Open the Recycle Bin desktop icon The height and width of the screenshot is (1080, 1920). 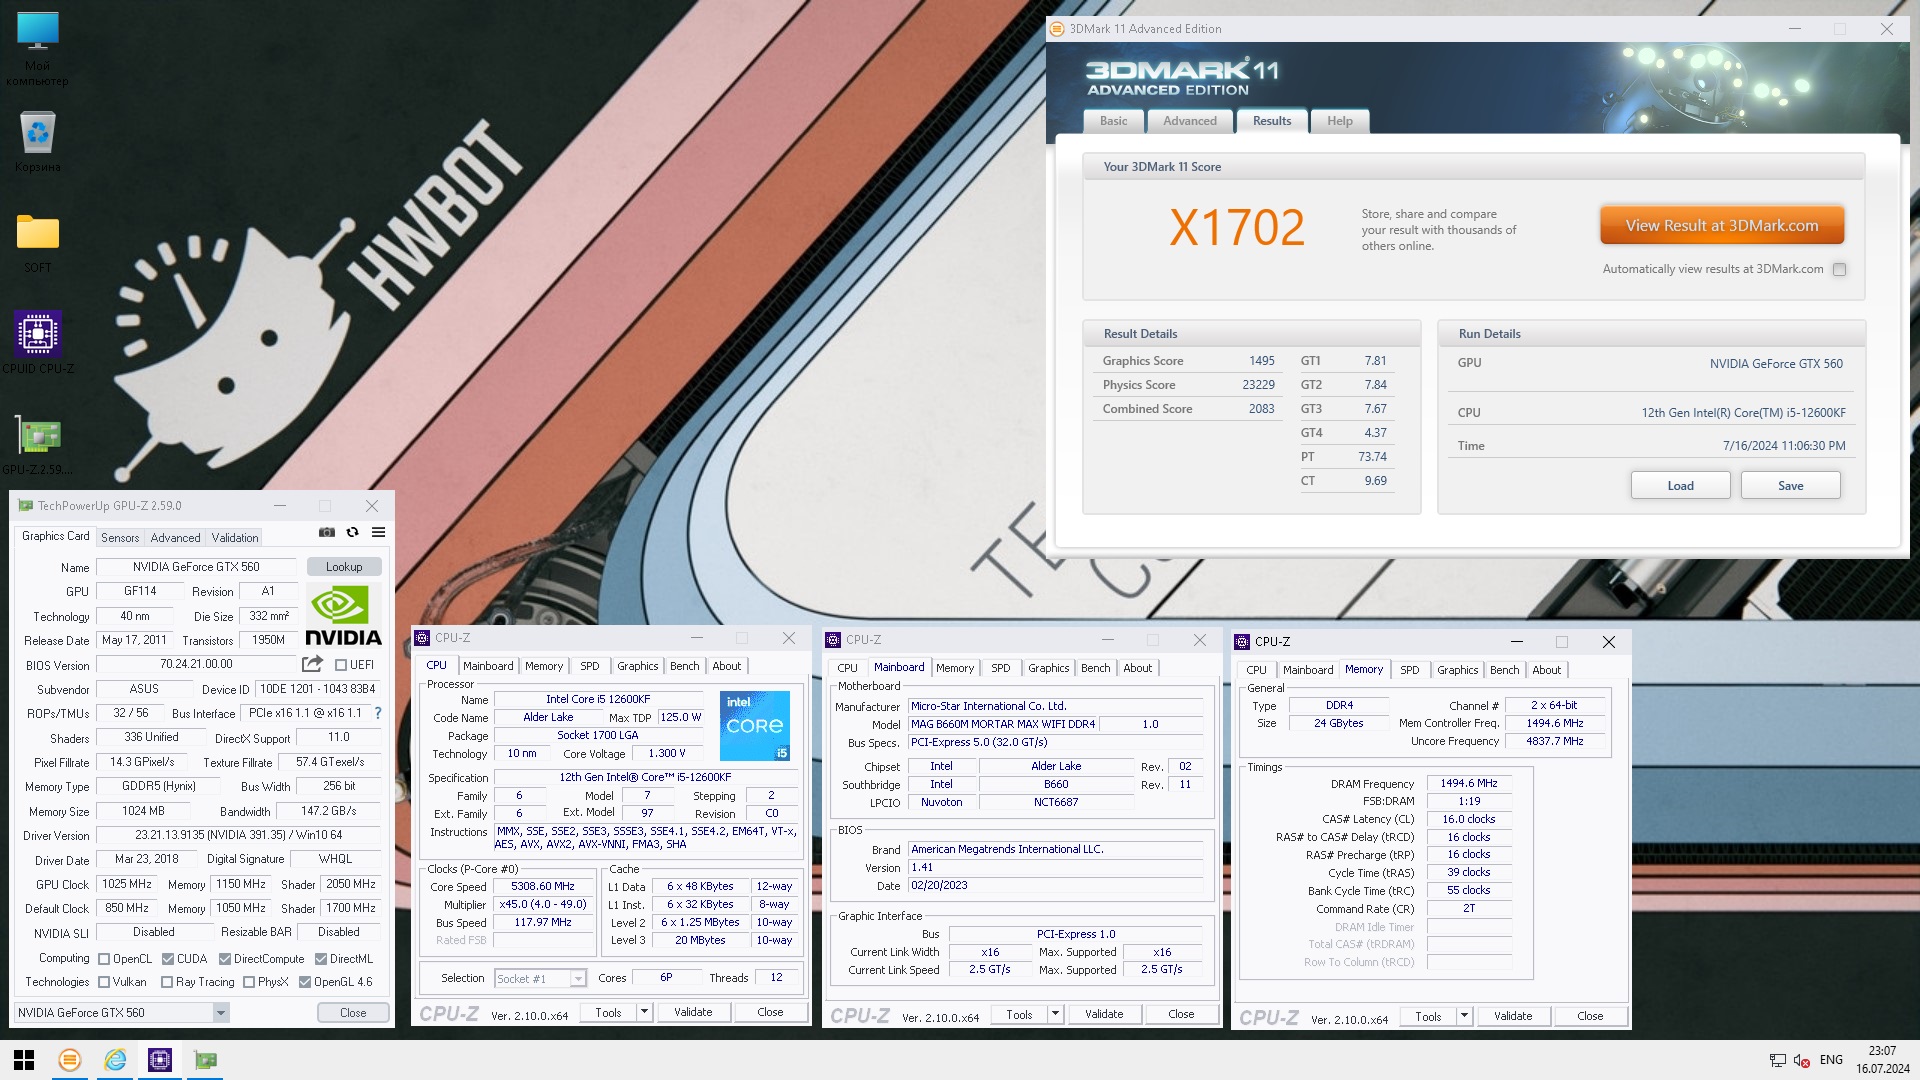point(37,141)
